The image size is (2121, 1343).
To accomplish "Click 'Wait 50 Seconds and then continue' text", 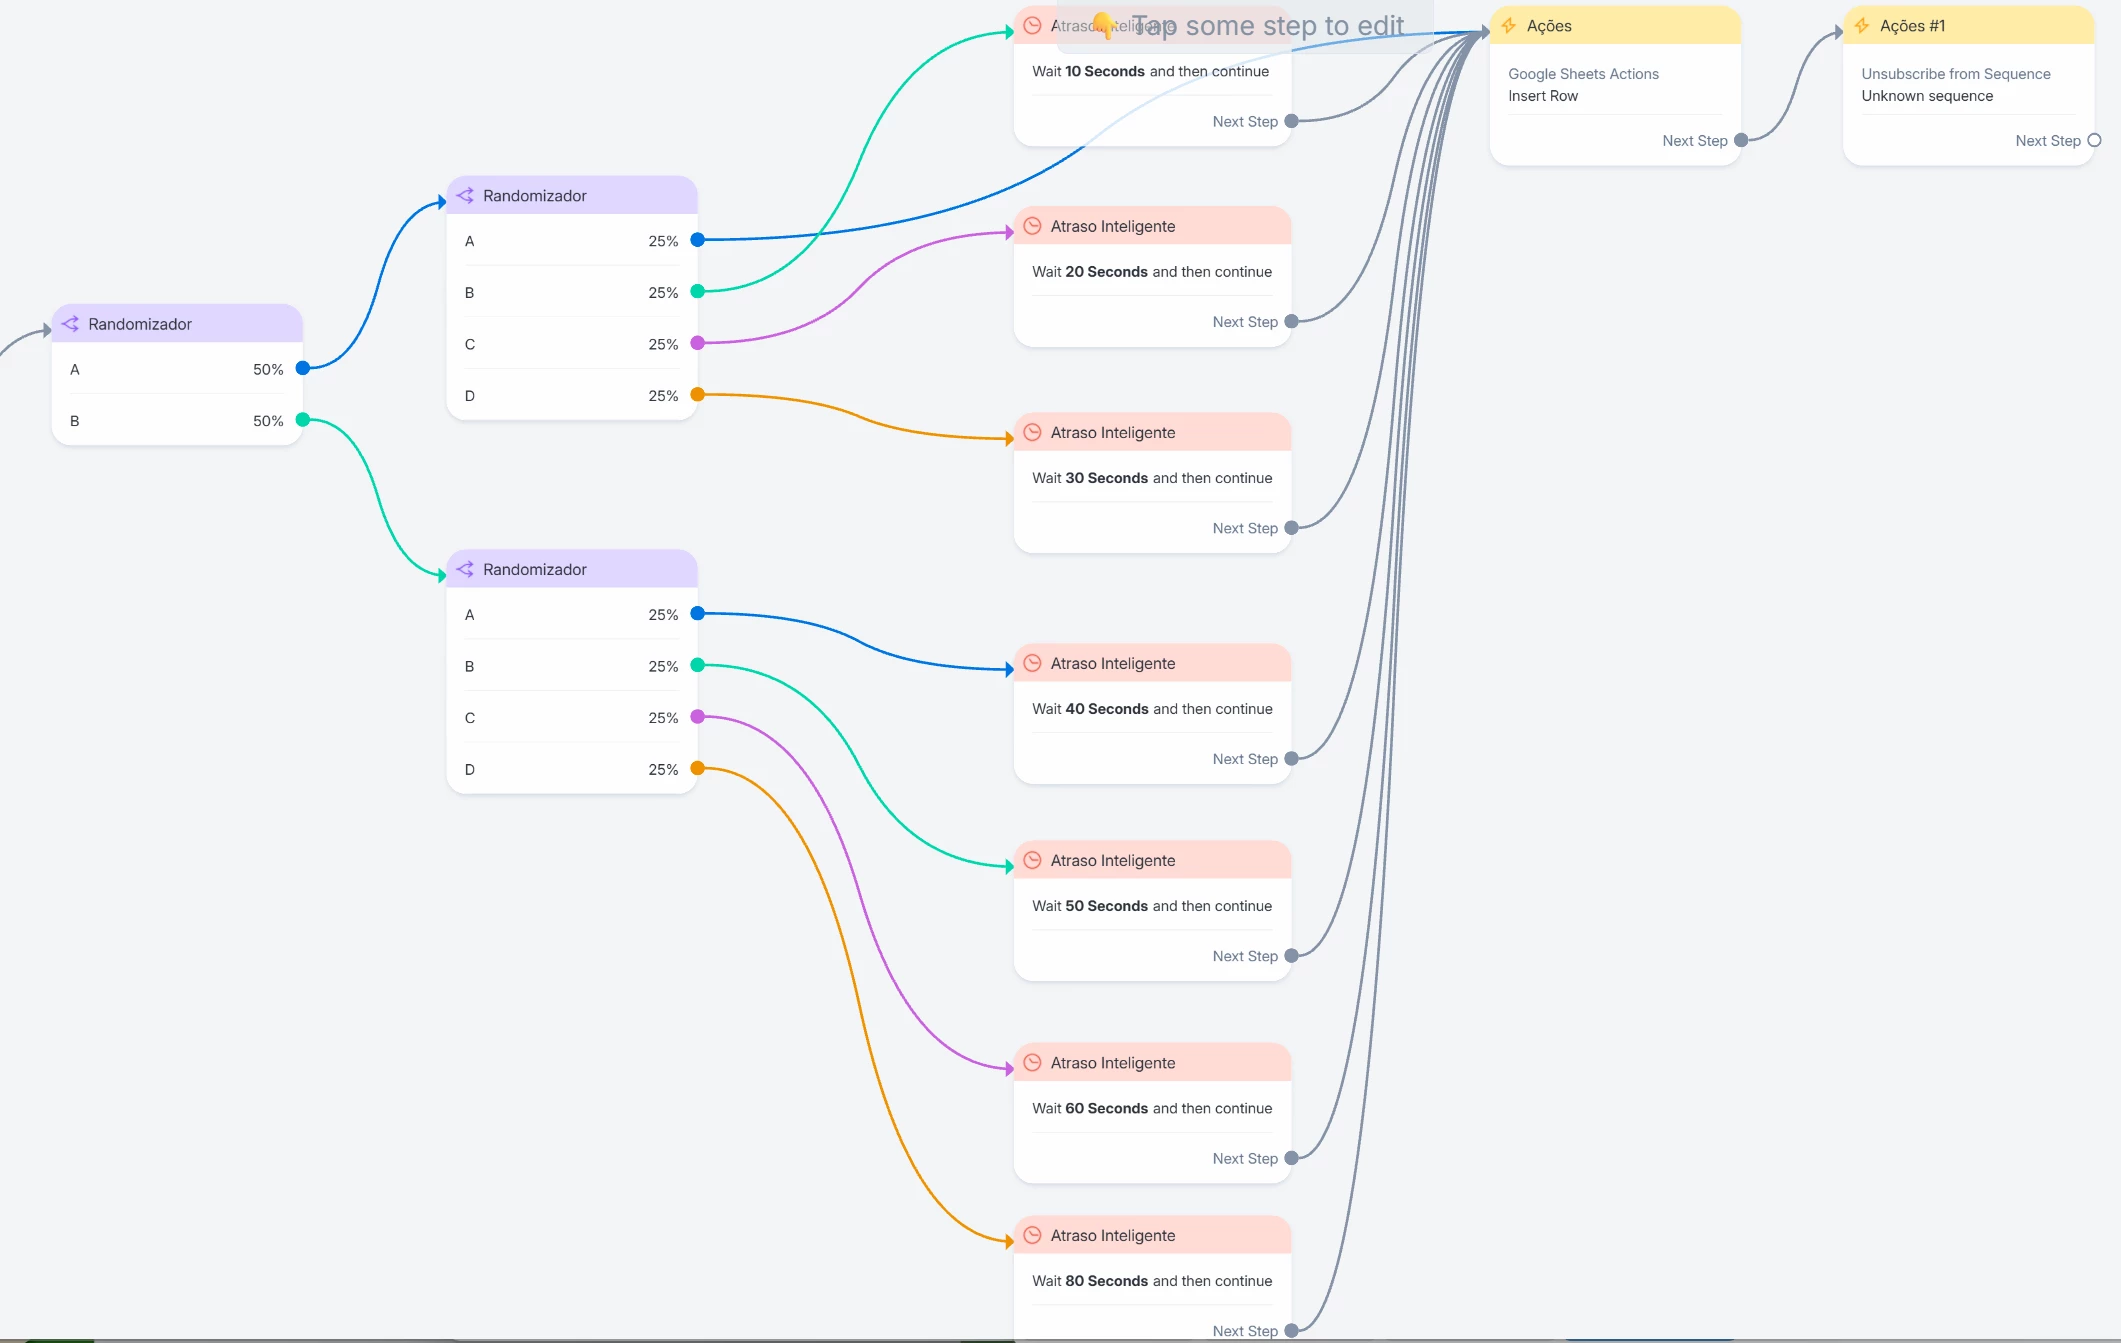I will click(x=1152, y=906).
